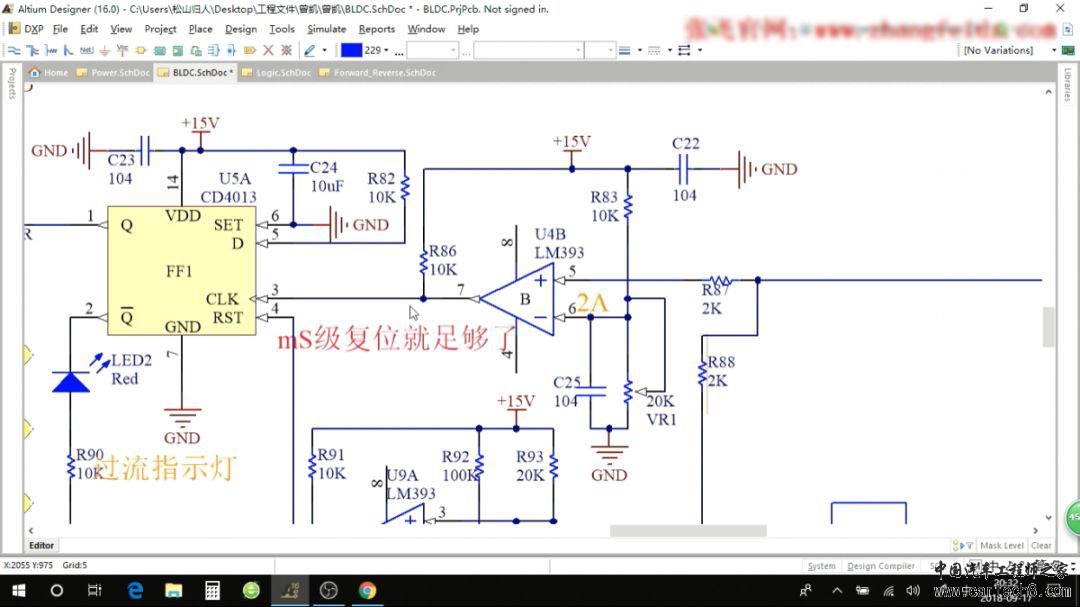Open the Reports menu
This screenshot has height=607, width=1080.
point(377,29)
